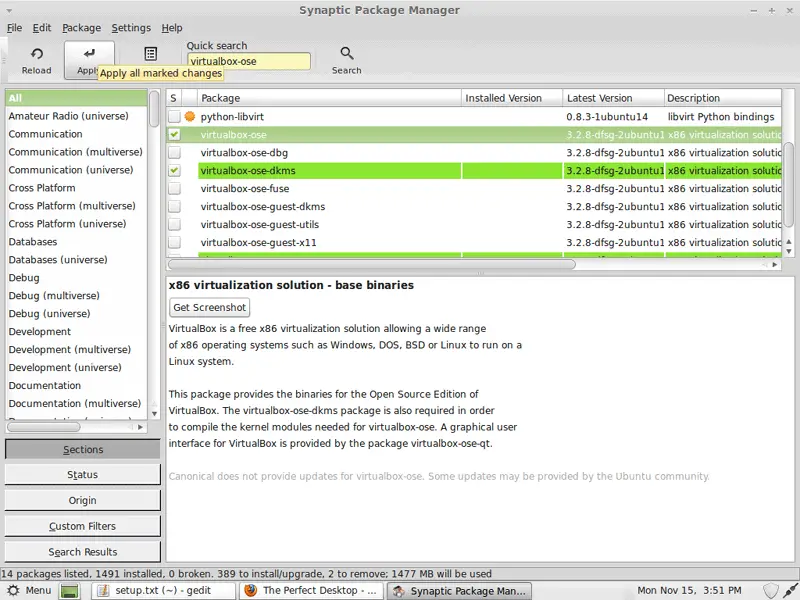Select the python-libvirt package name
800x600 pixels.
point(232,116)
